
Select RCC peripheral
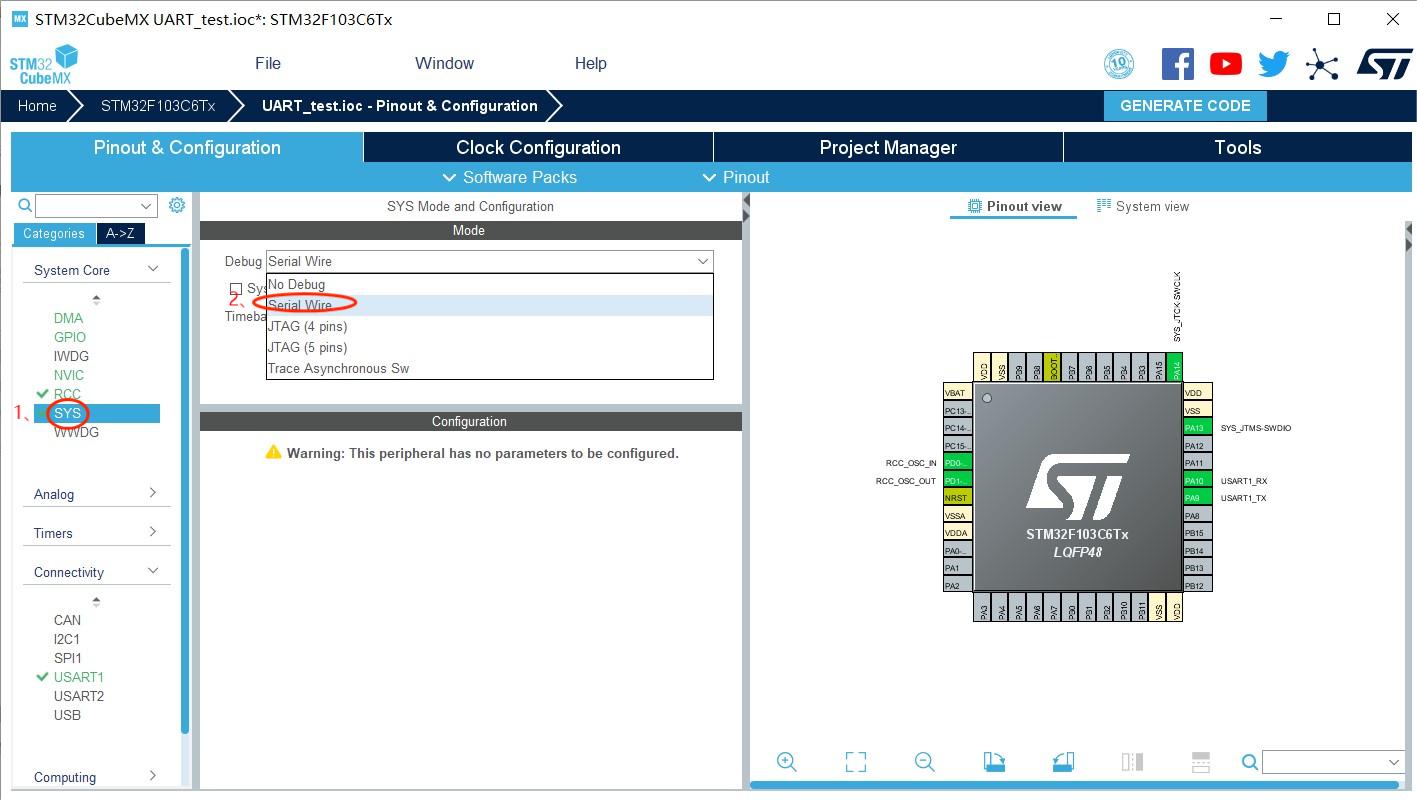(x=67, y=394)
